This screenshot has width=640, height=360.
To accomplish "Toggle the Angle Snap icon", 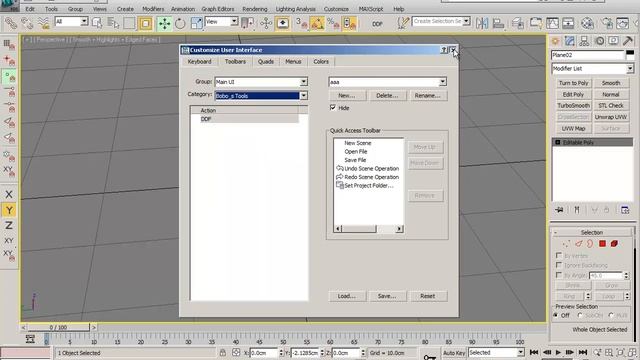I will coord(317,23).
